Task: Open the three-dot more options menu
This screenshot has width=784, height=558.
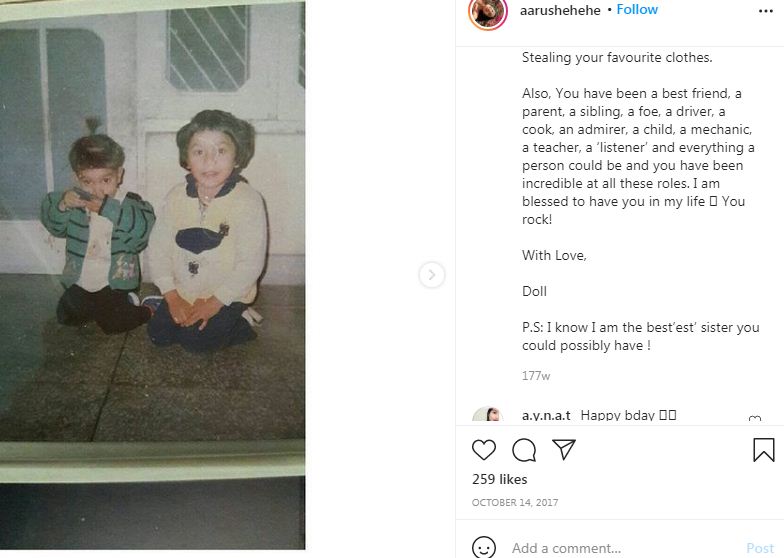Action: coord(766,11)
